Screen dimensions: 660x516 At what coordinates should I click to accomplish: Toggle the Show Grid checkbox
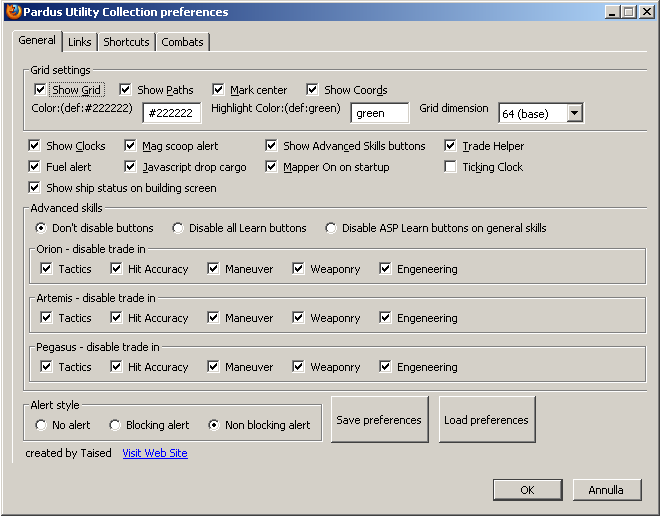(x=40, y=89)
